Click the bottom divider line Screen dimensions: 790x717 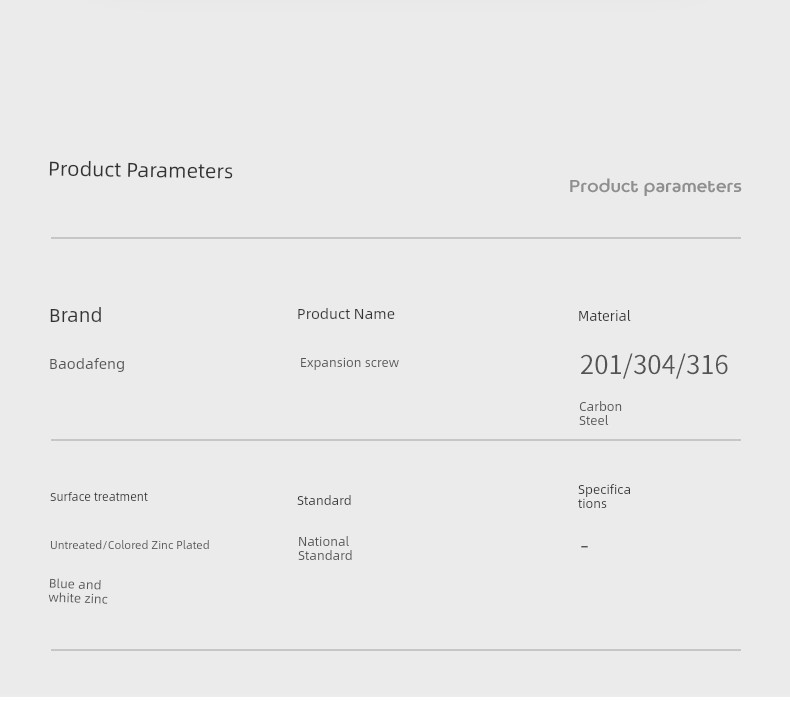pos(396,650)
